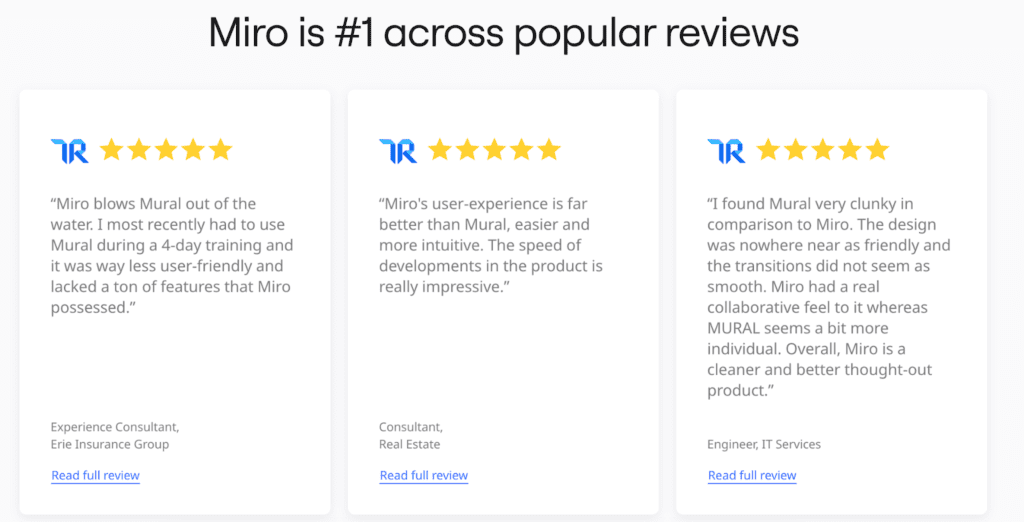Open the full review from the Real Estate consultant
This screenshot has width=1024, height=522.
coord(424,476)
